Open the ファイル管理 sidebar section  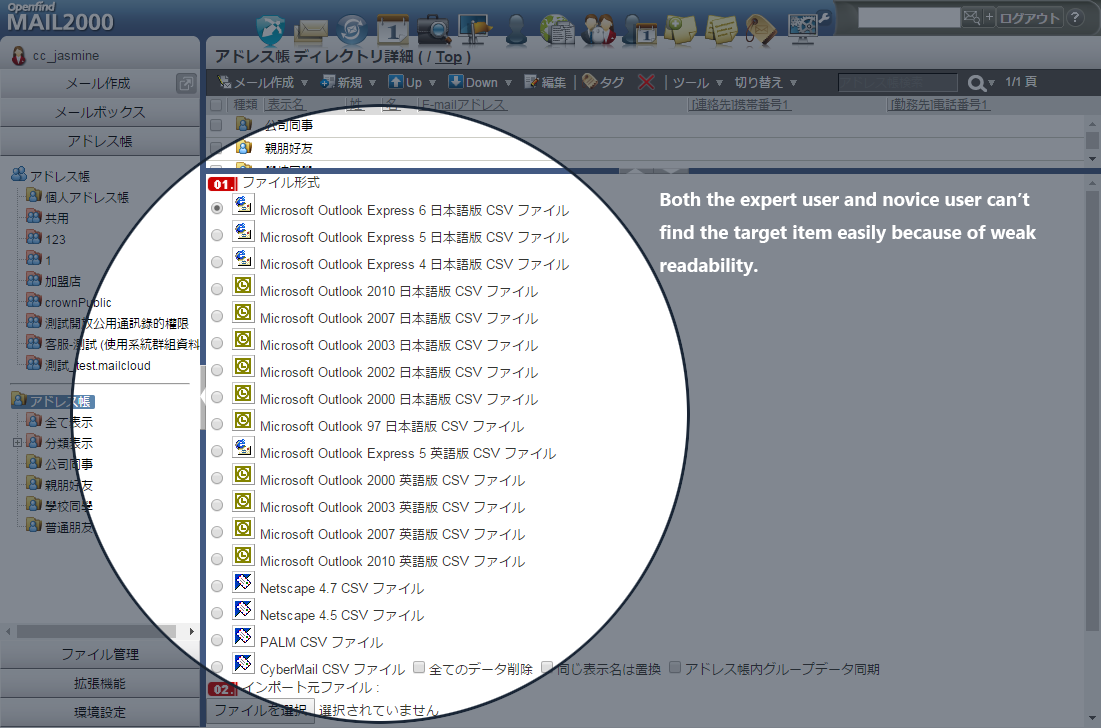click(100, 654)
